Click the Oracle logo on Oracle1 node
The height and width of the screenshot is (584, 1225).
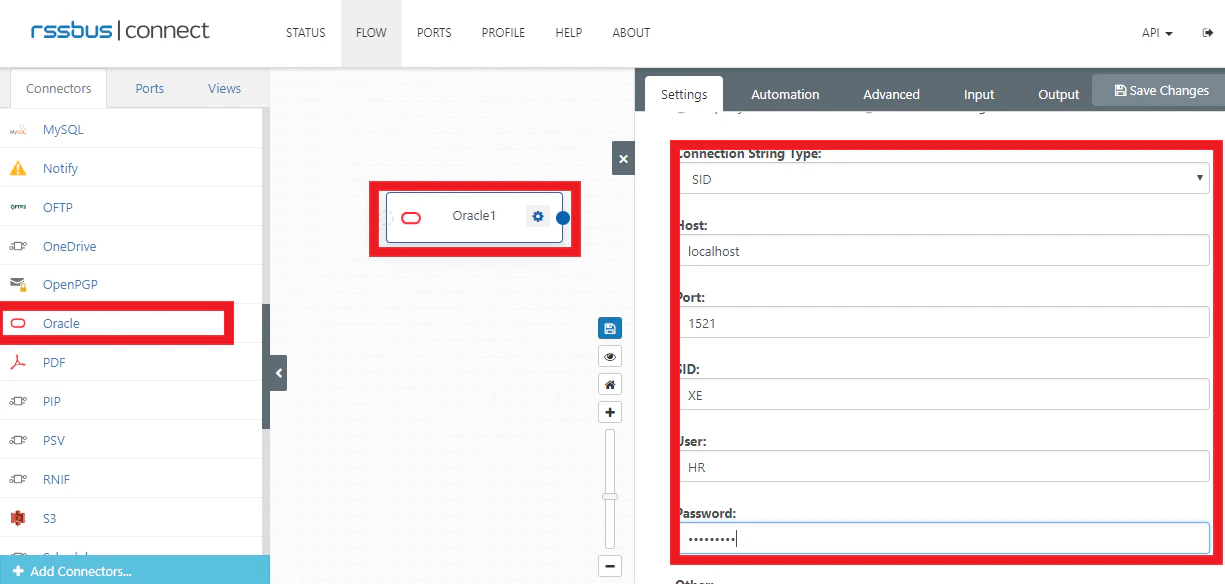click(x=411, y=218)
